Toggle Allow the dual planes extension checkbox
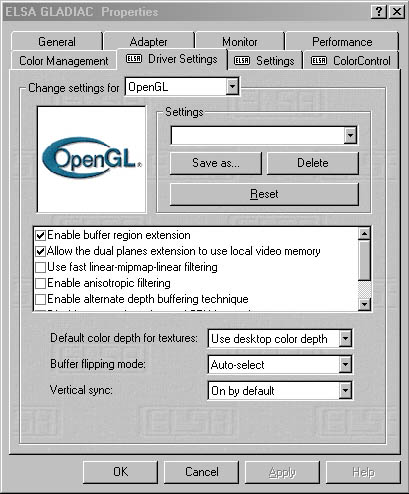Screen dimensions: 409x494 (x=41, y=251)
